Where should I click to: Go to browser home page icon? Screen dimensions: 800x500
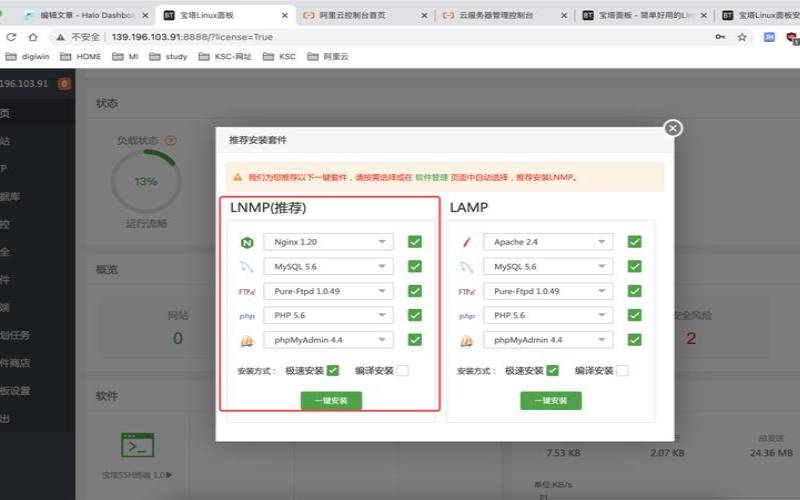(x=33, y=37)
